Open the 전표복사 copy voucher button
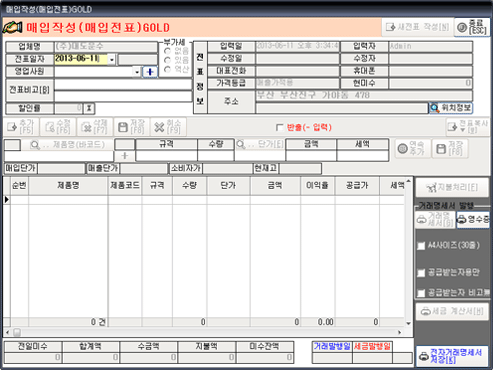493x370 pixels. [x=468, y=127]
